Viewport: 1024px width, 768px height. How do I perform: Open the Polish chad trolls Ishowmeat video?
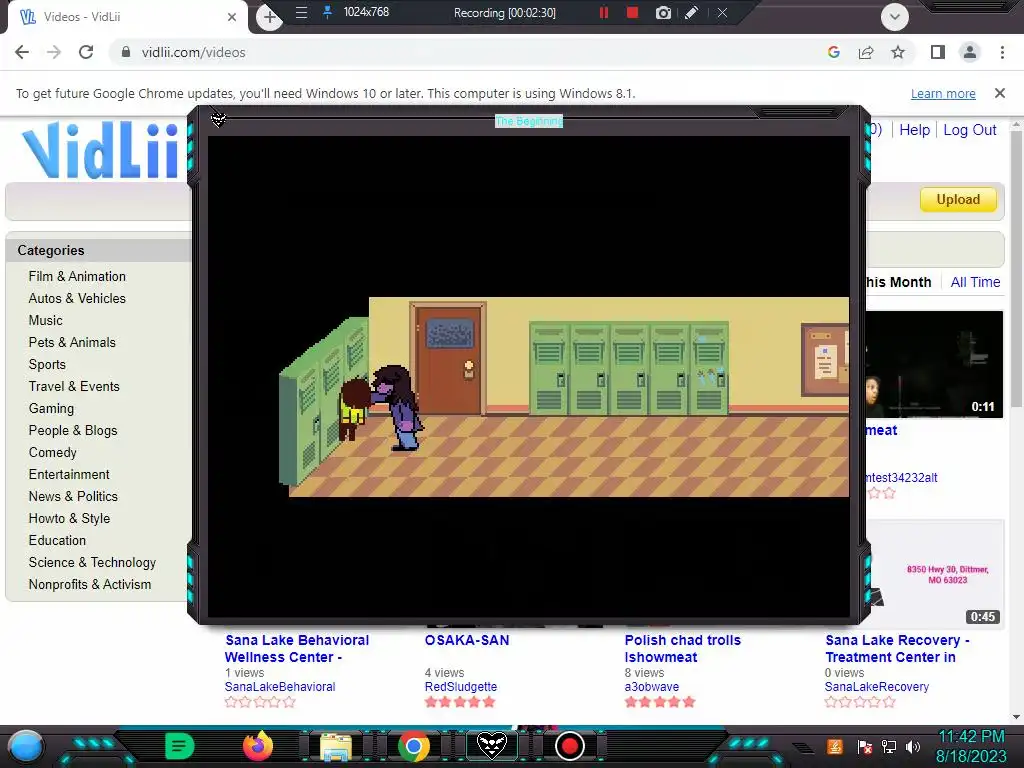[682, 648]
